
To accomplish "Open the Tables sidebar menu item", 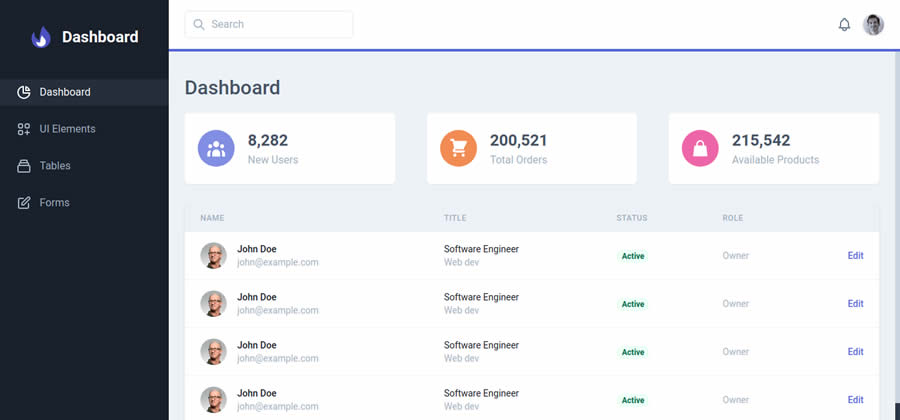I will (x=55, y=166).
